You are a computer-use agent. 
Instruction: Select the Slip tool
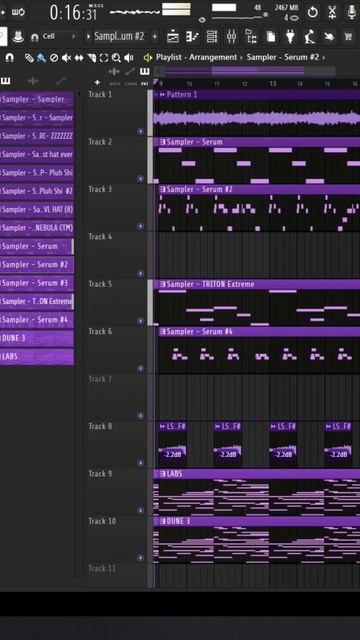pyautogui.click(x=79, y=58)
